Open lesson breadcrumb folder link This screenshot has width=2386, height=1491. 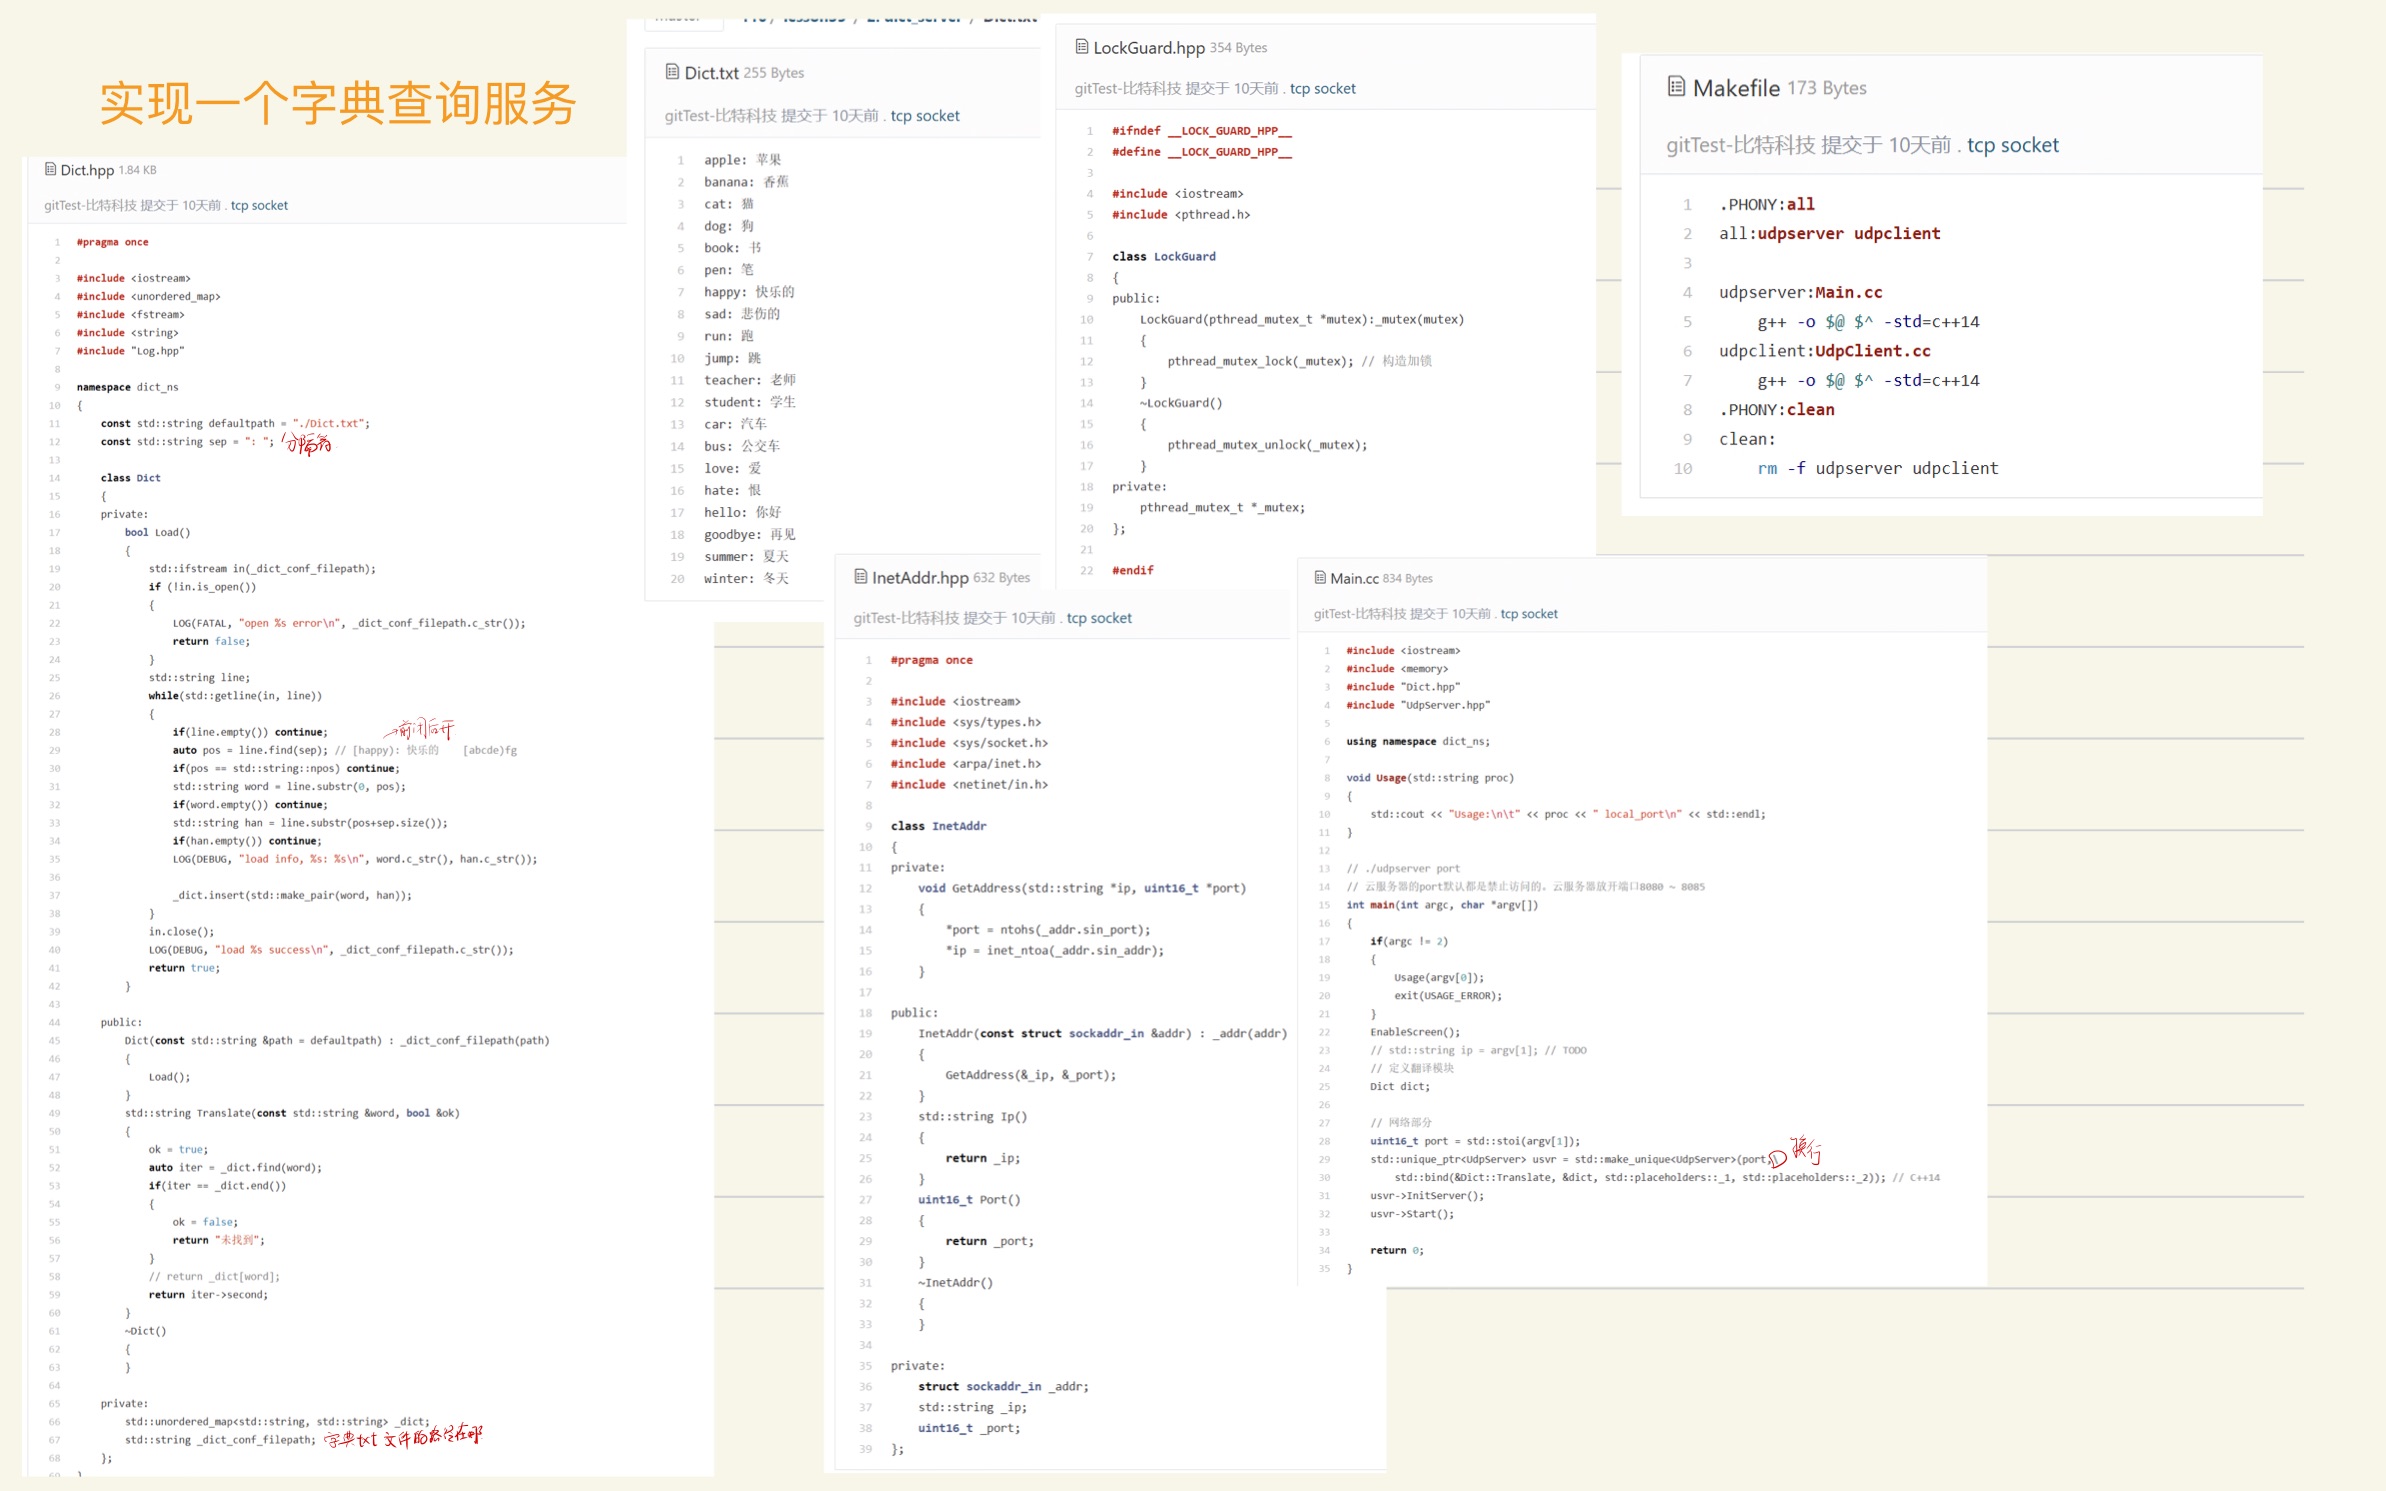click(x=813, y=18)
